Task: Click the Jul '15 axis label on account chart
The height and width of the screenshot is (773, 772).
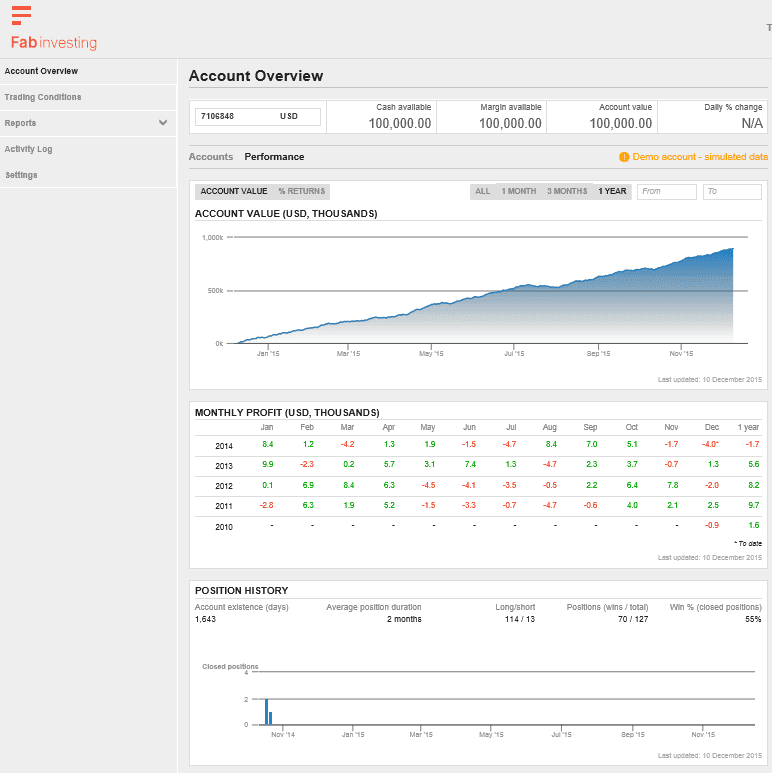Action: pyautogui.click(x=514, y=353)
